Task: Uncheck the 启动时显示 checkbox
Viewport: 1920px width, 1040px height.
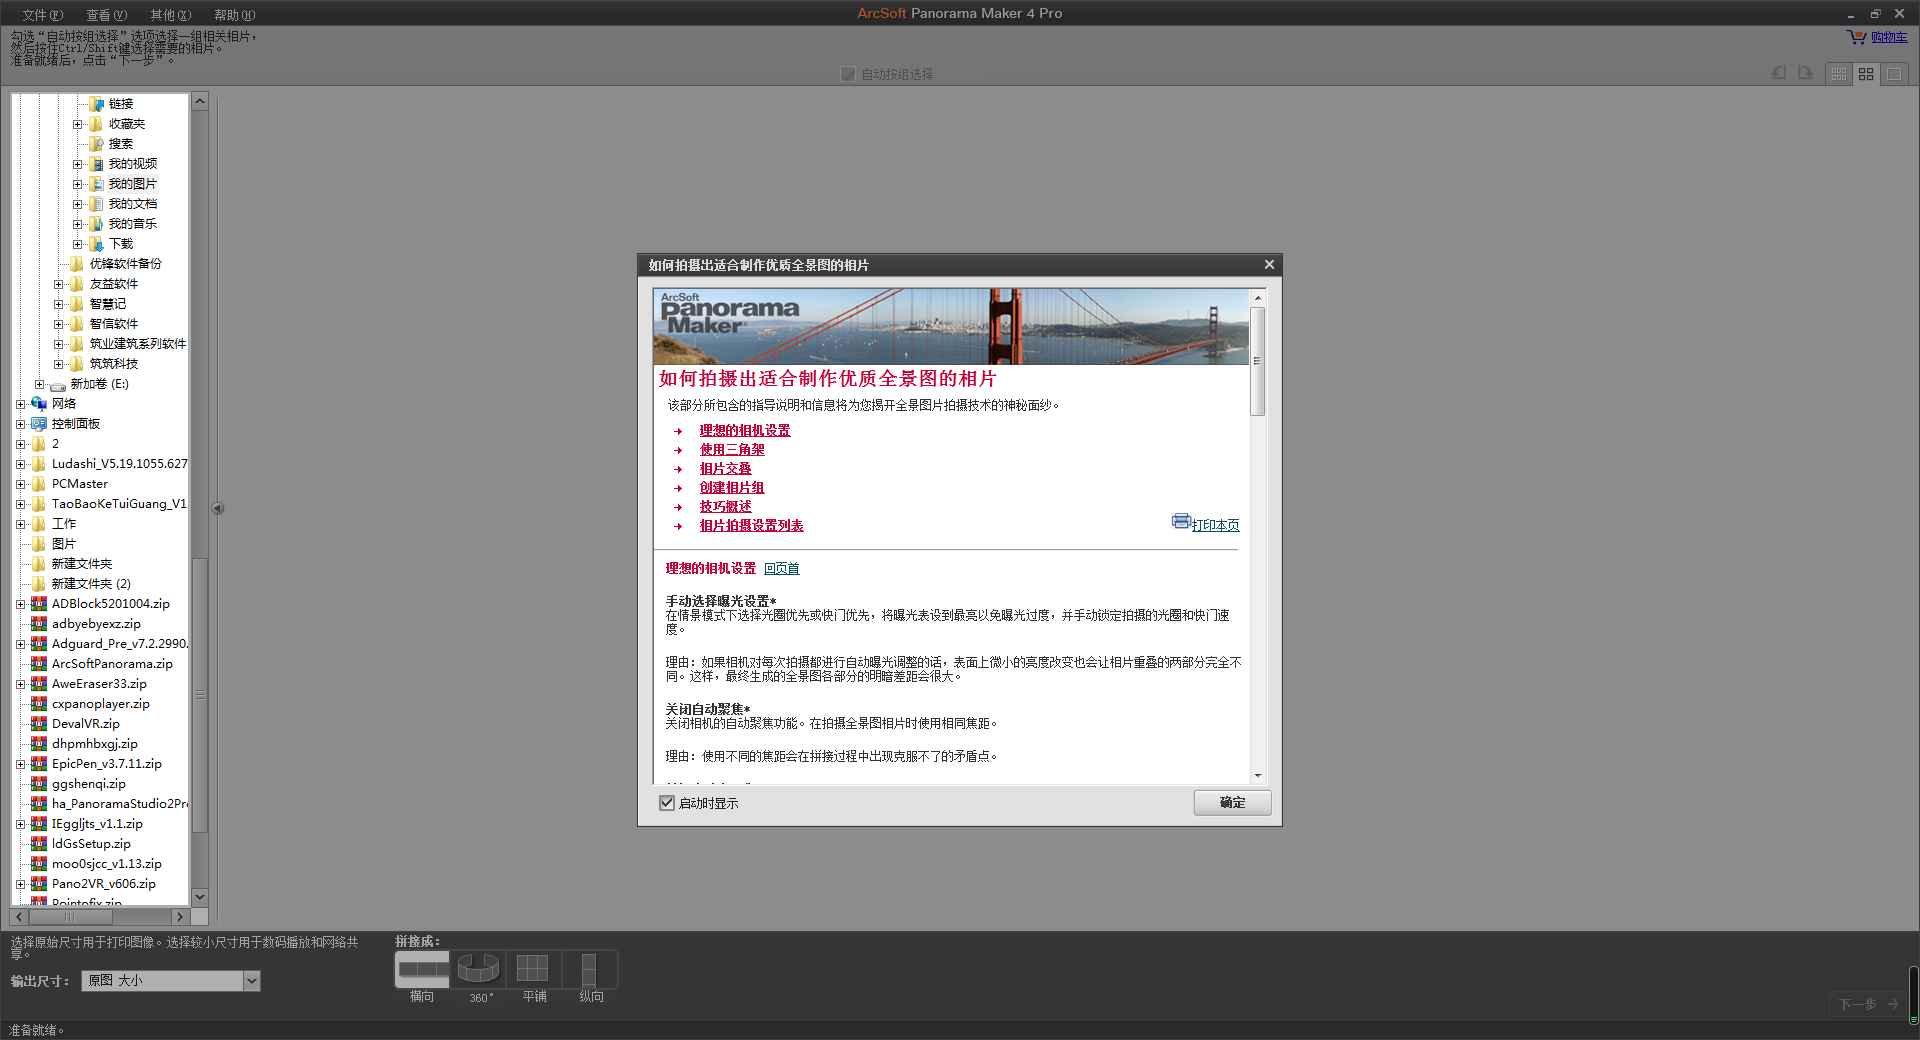Action: pyautogui.click(x=667, y=803)
